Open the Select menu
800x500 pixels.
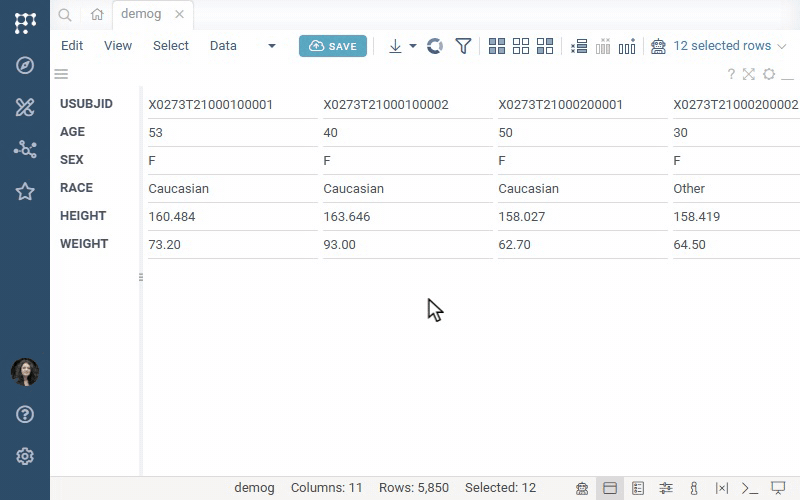[x=171, y=45]
